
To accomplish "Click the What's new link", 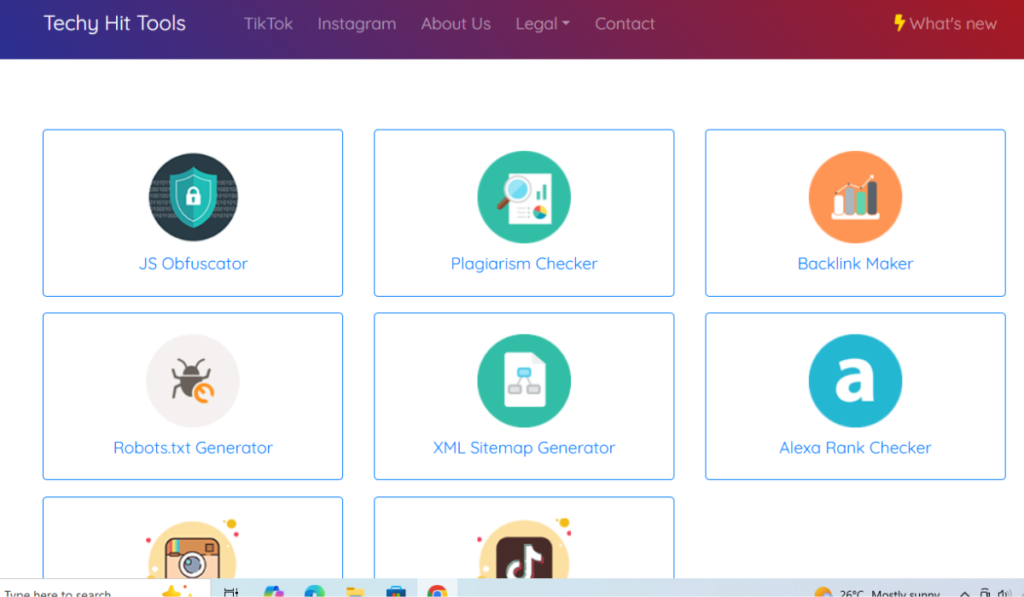I will coord(945,24).
